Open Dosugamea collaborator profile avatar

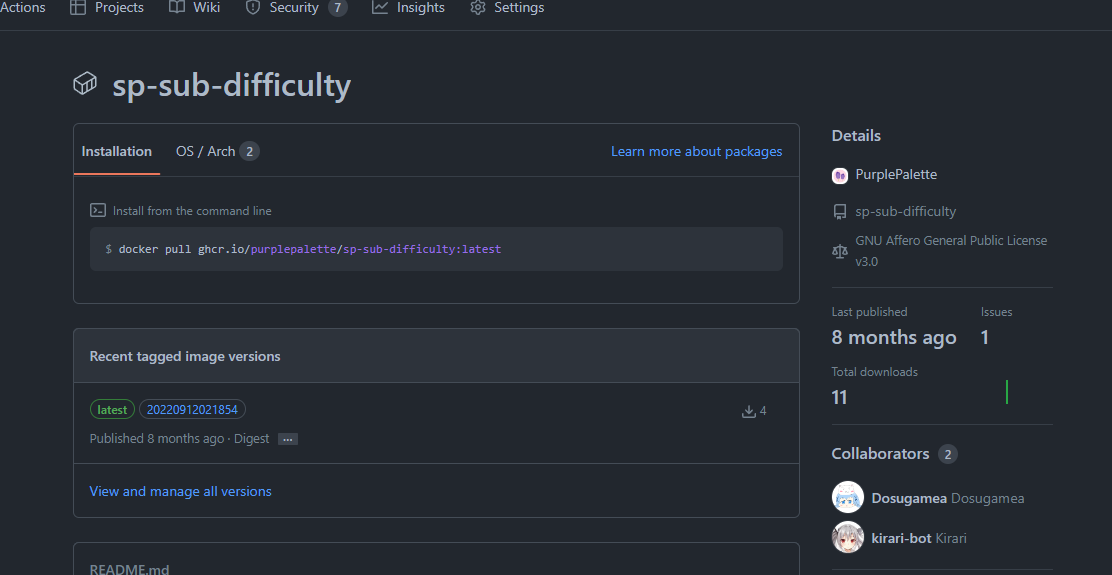click(x=847, y=498)
